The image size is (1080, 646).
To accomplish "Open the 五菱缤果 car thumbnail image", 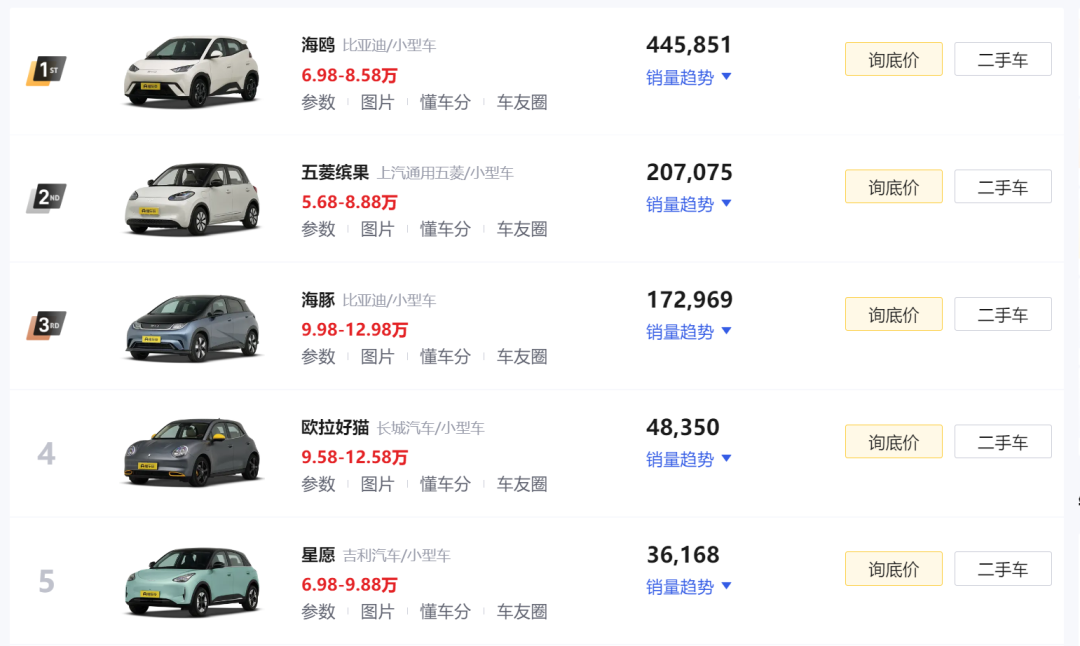I will coord(192,199).
